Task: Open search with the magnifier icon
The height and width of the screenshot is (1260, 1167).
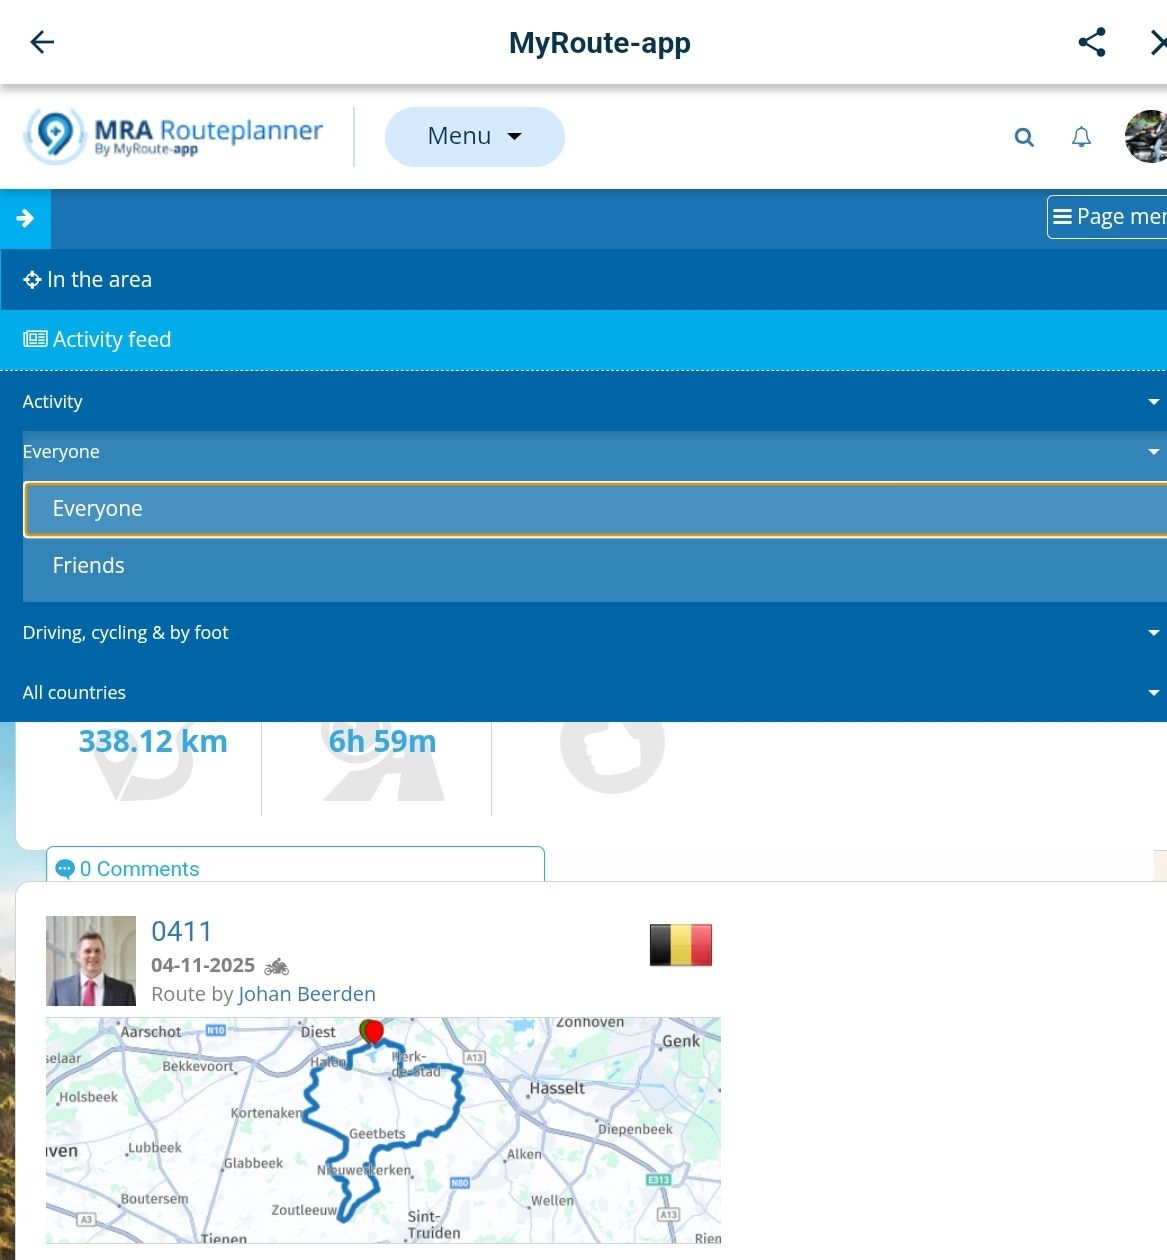Action: 1023,137
